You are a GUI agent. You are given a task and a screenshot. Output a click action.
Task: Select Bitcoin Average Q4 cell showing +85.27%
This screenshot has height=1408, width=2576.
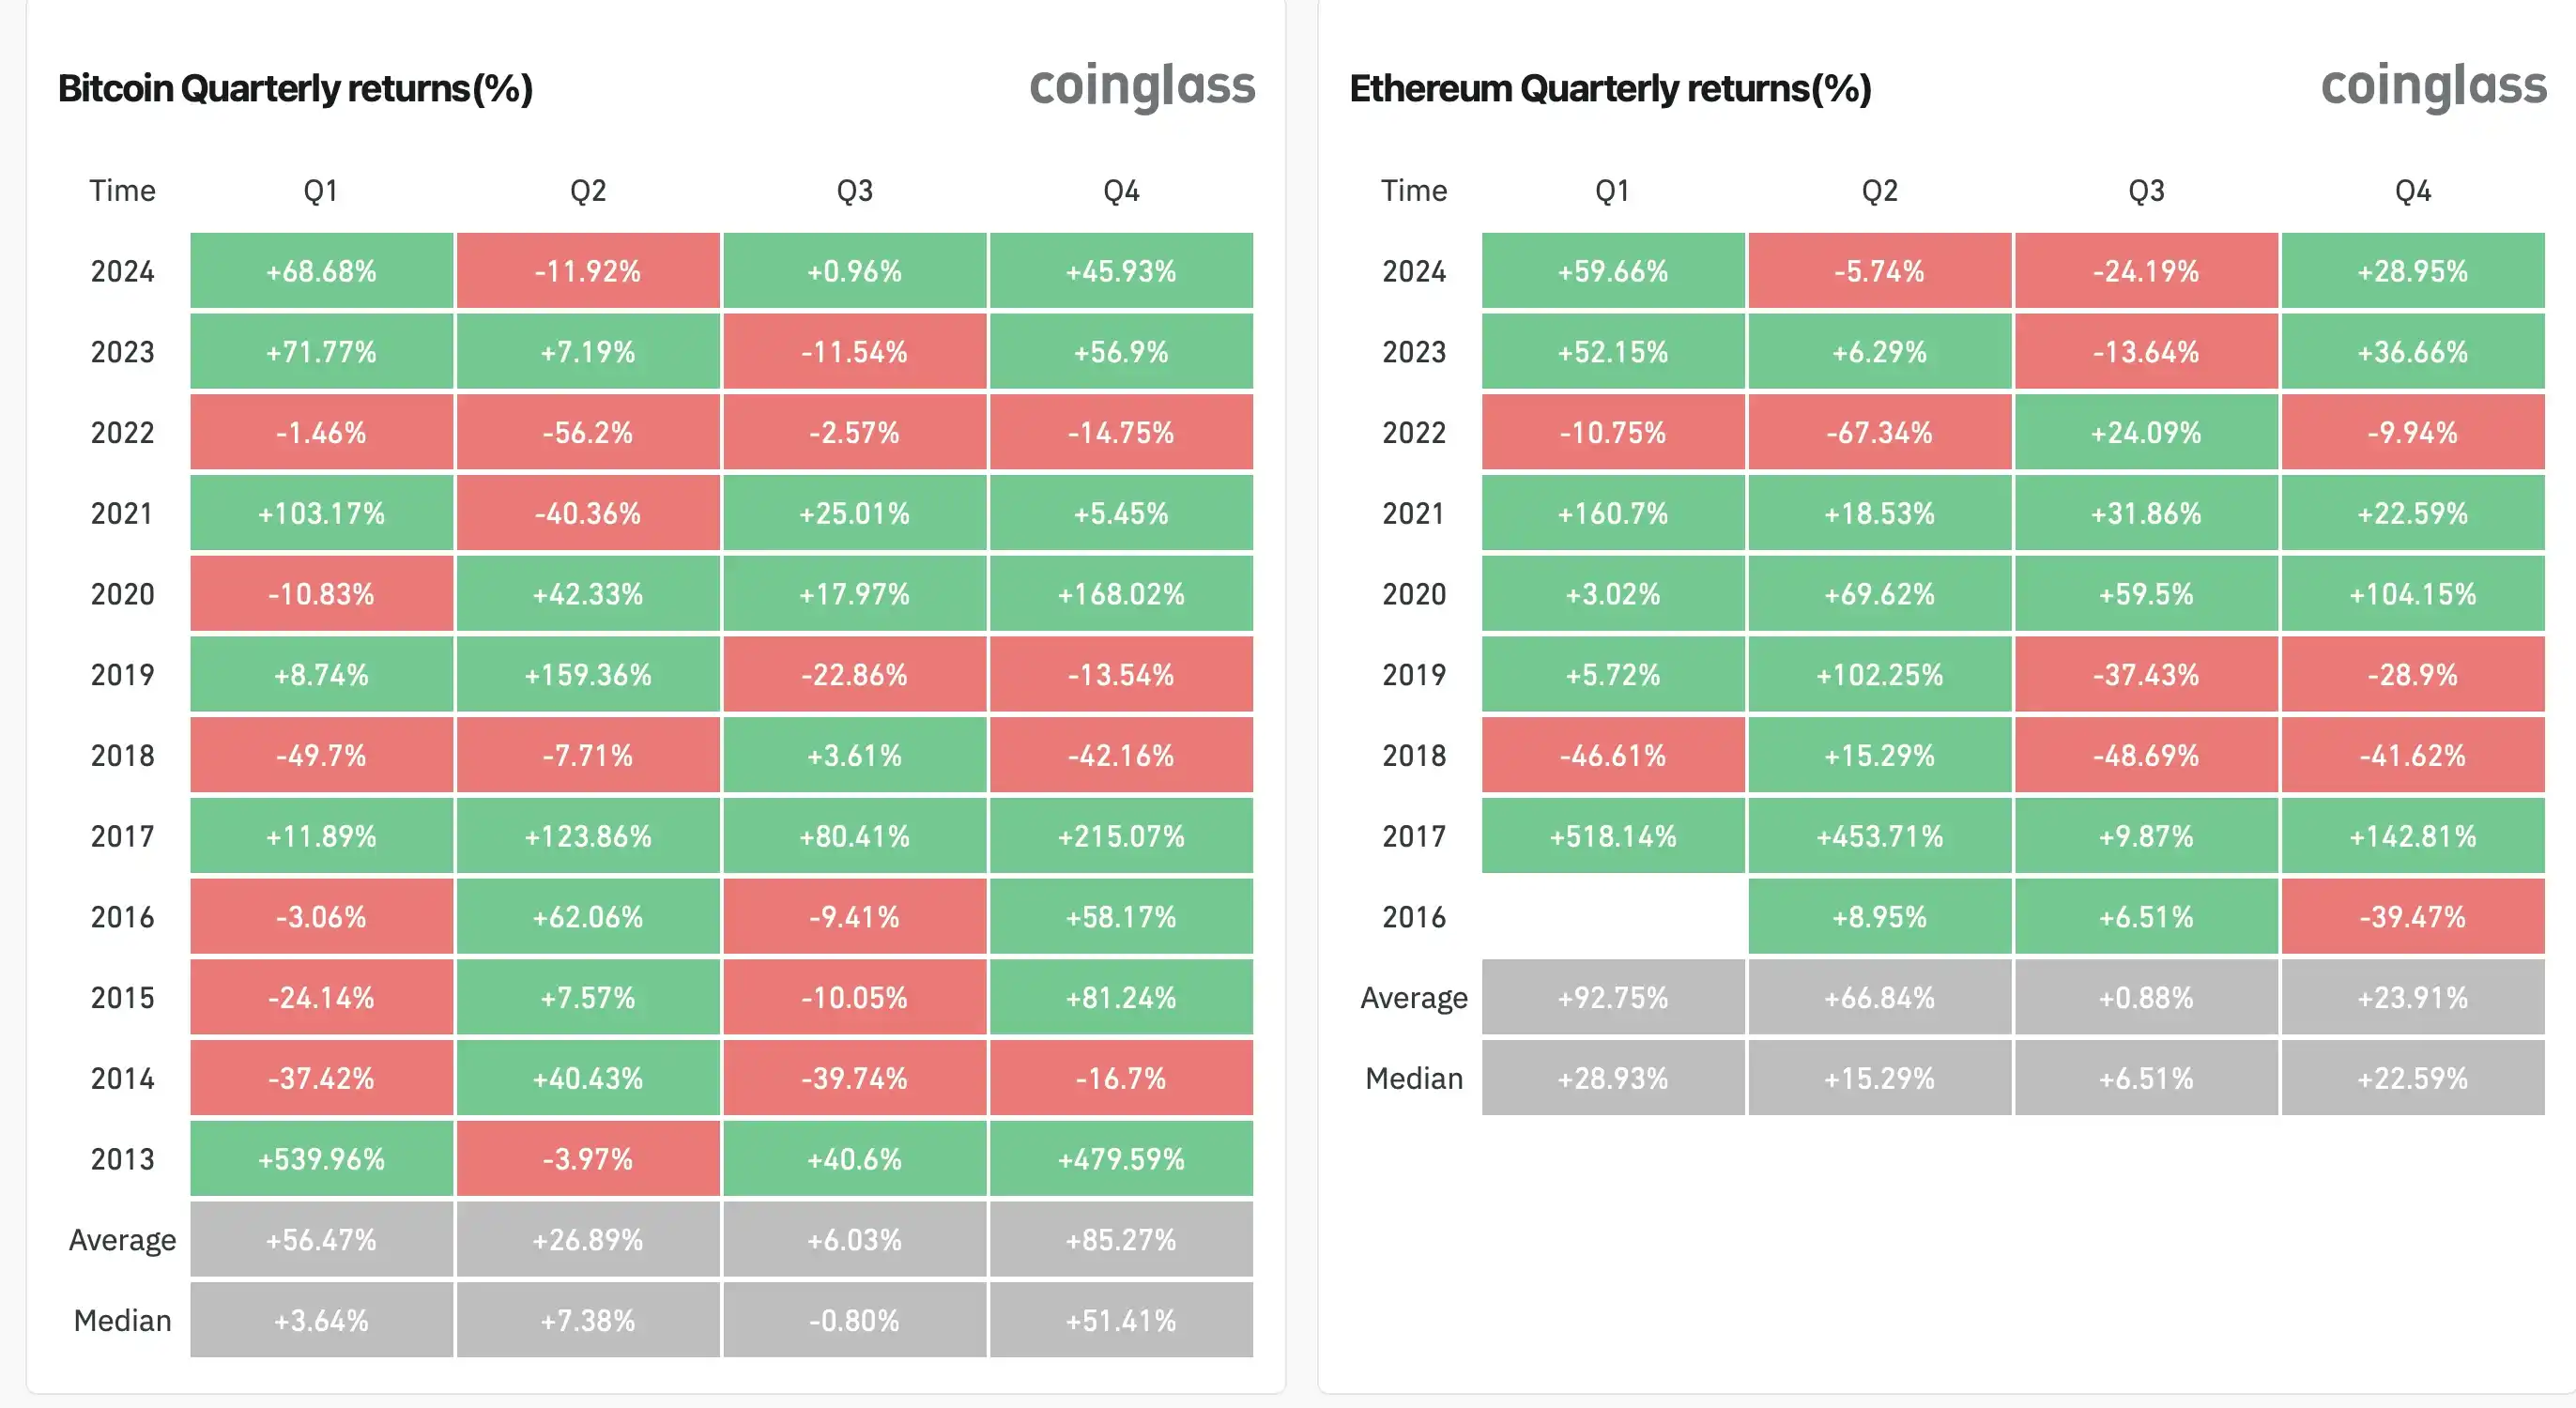[1121, 1240]
